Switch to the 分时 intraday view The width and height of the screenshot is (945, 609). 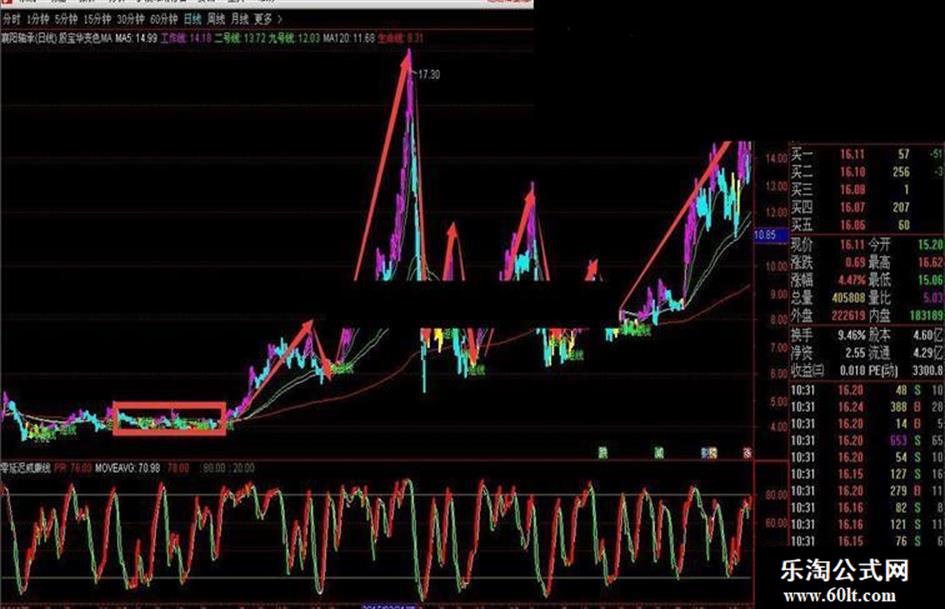(x=11, y=19)
